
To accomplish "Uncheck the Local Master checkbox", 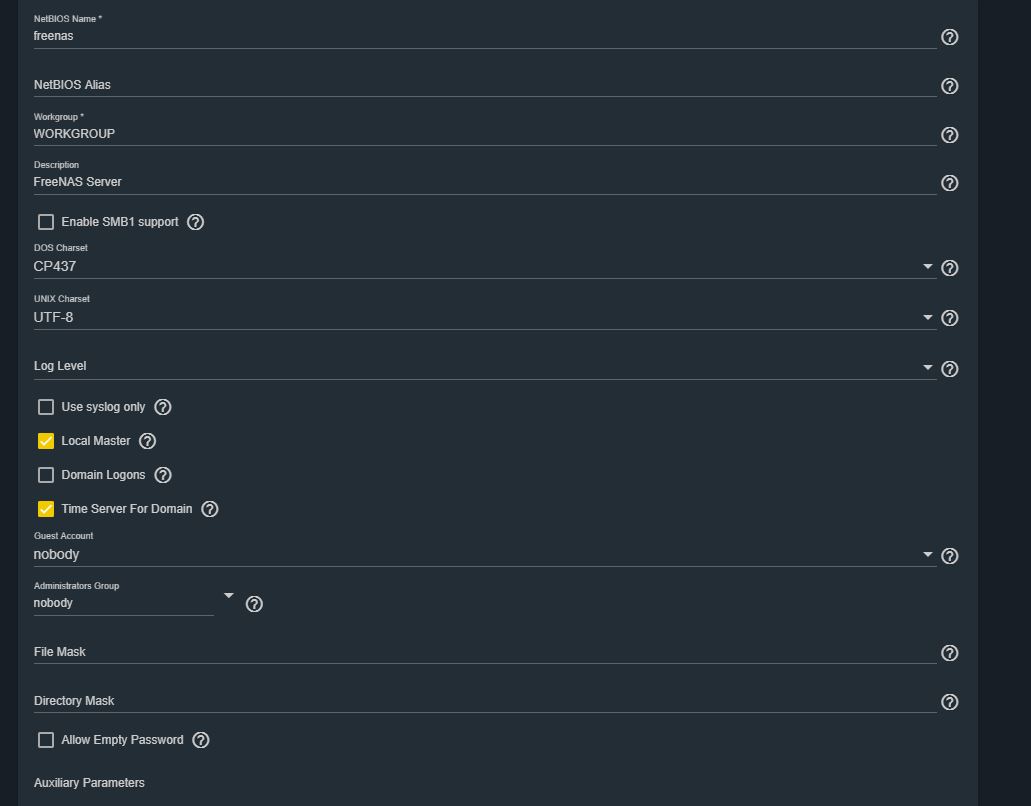I will 46,441.
